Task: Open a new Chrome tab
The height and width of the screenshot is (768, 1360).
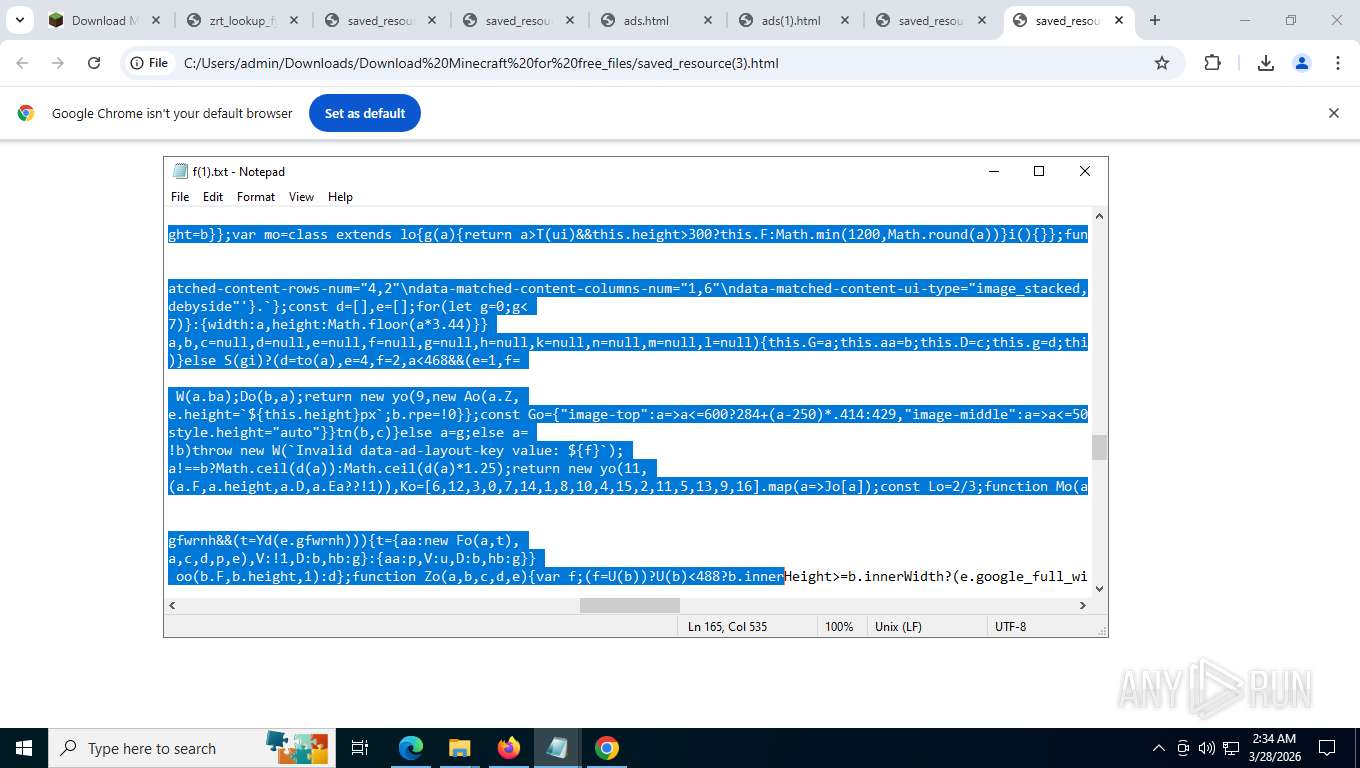Action: click(1155, 20)
